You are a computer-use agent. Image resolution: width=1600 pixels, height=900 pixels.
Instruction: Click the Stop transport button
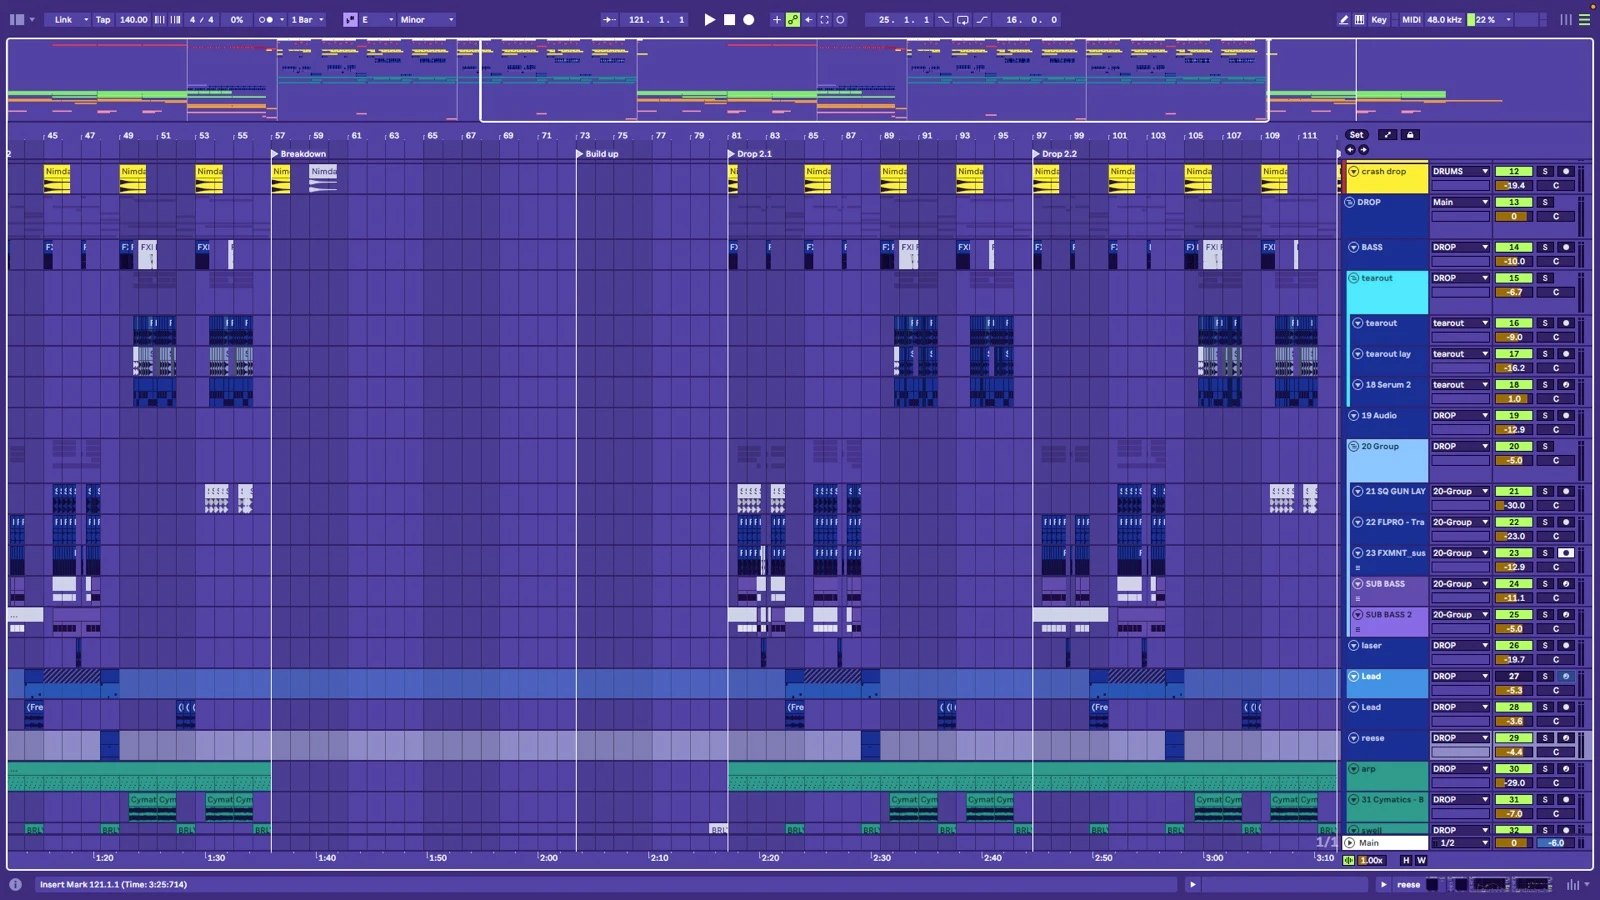click(729, 19)
